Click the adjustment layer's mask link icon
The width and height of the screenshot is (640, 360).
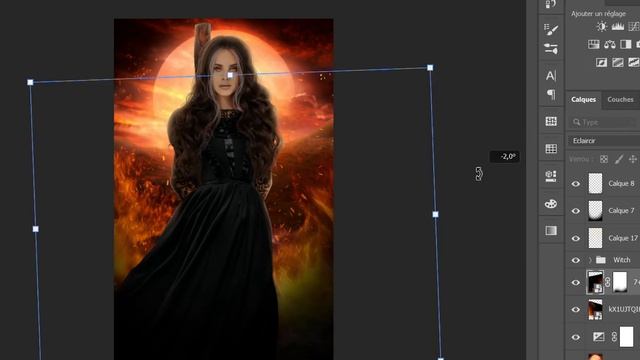[x=614, y=337]
